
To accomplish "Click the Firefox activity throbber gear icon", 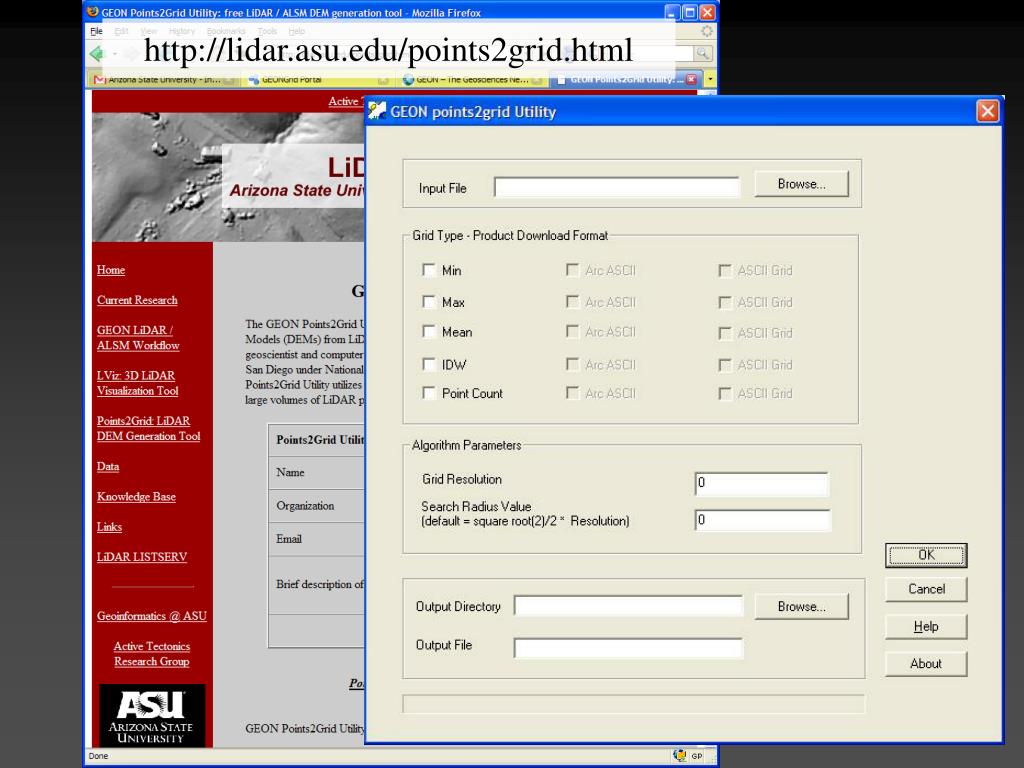I will point(707,31).
